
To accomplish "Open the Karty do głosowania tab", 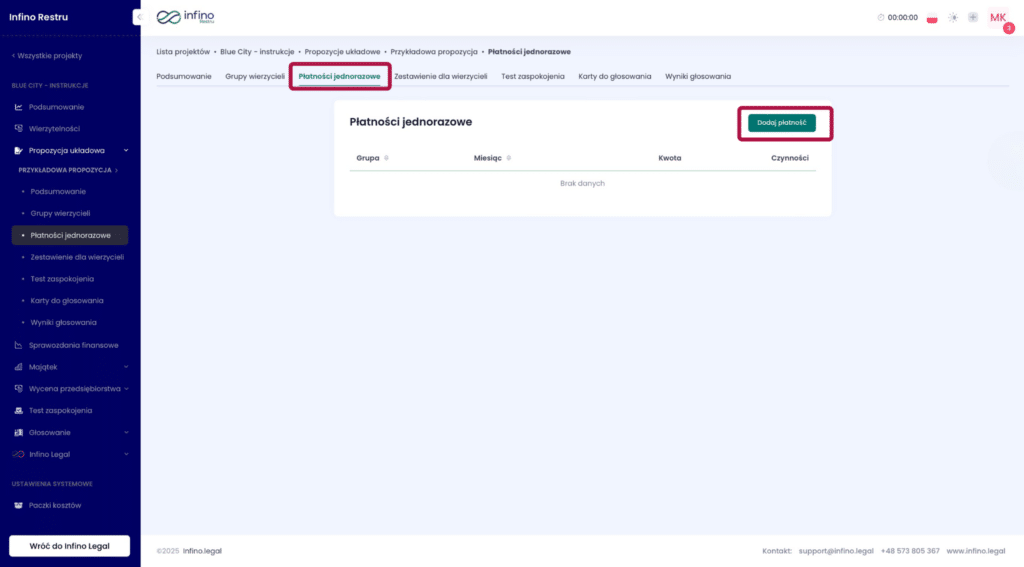I will pyautogui.click(x=614, y=76).
